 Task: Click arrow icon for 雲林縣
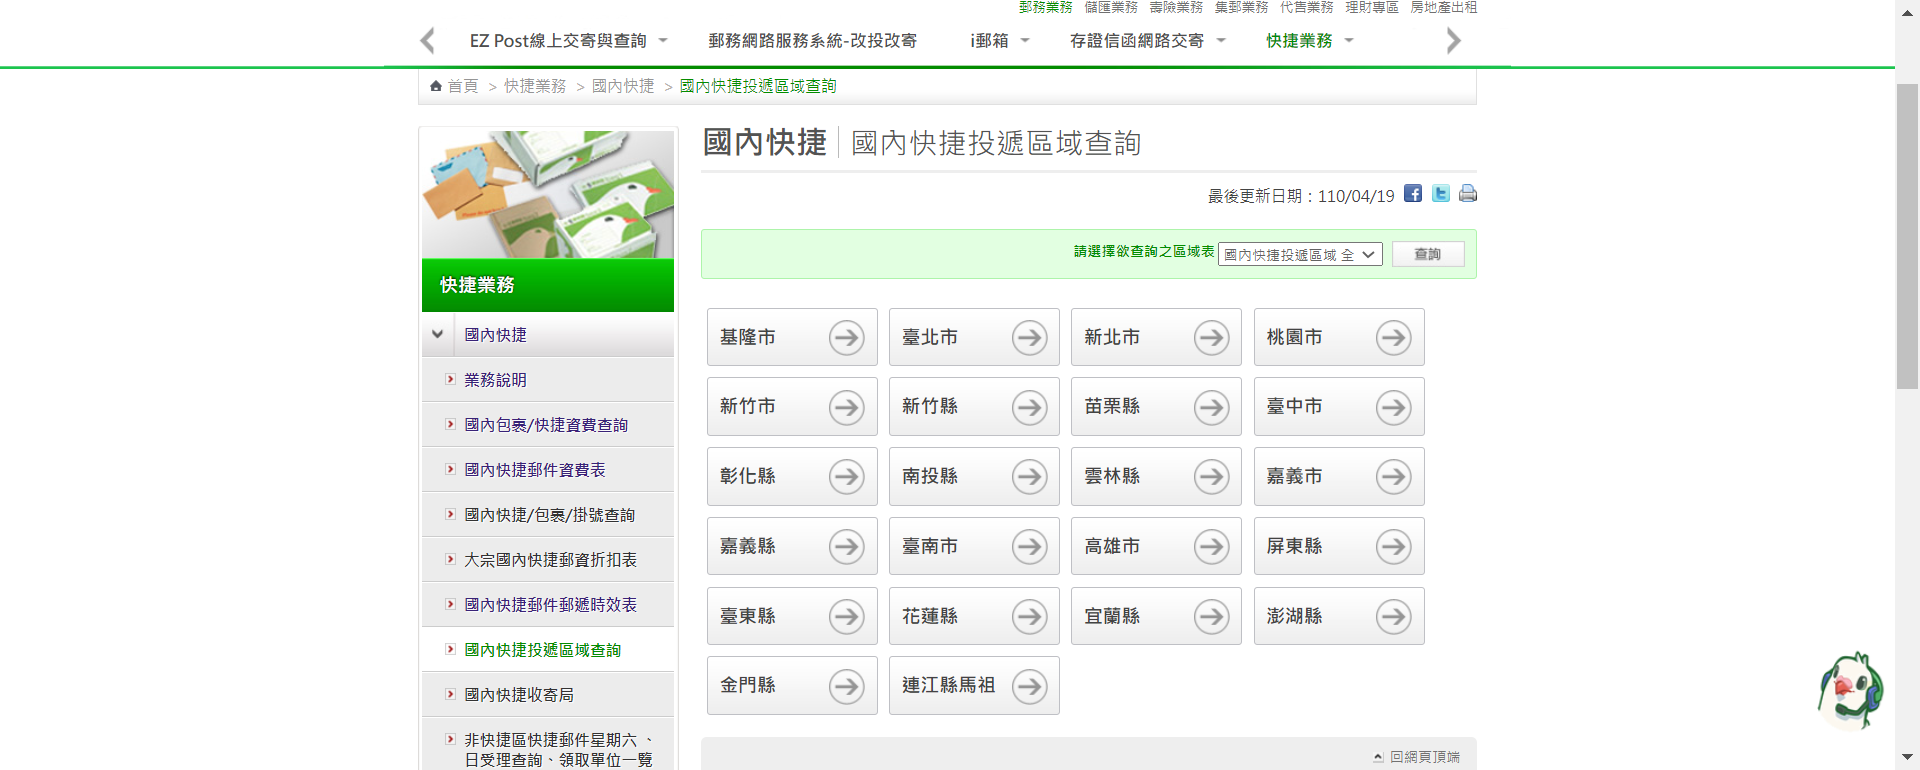(1211, 477)
